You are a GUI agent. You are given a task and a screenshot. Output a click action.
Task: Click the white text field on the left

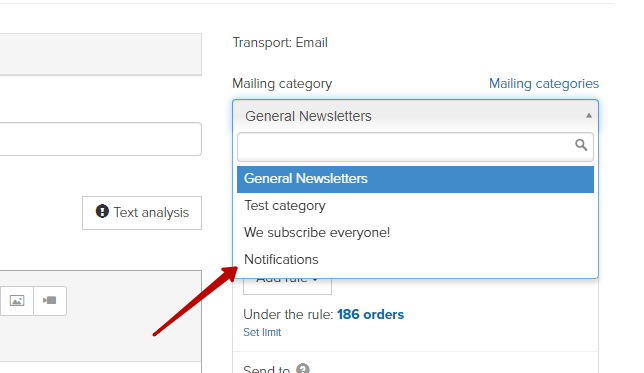tap(101, 139)
